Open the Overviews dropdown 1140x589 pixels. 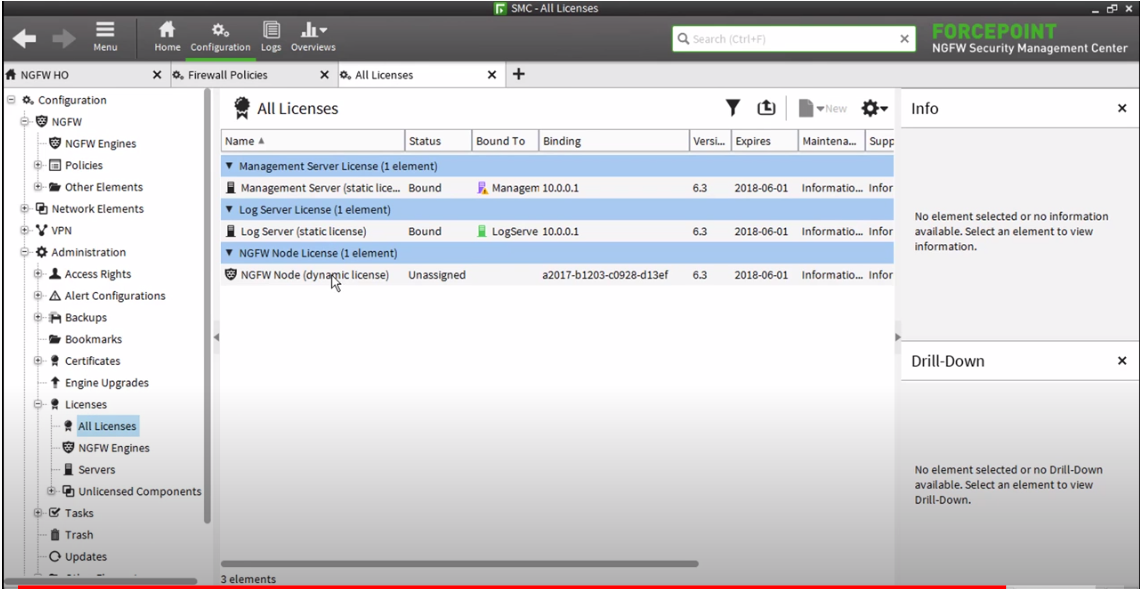[x=313, y=36]
